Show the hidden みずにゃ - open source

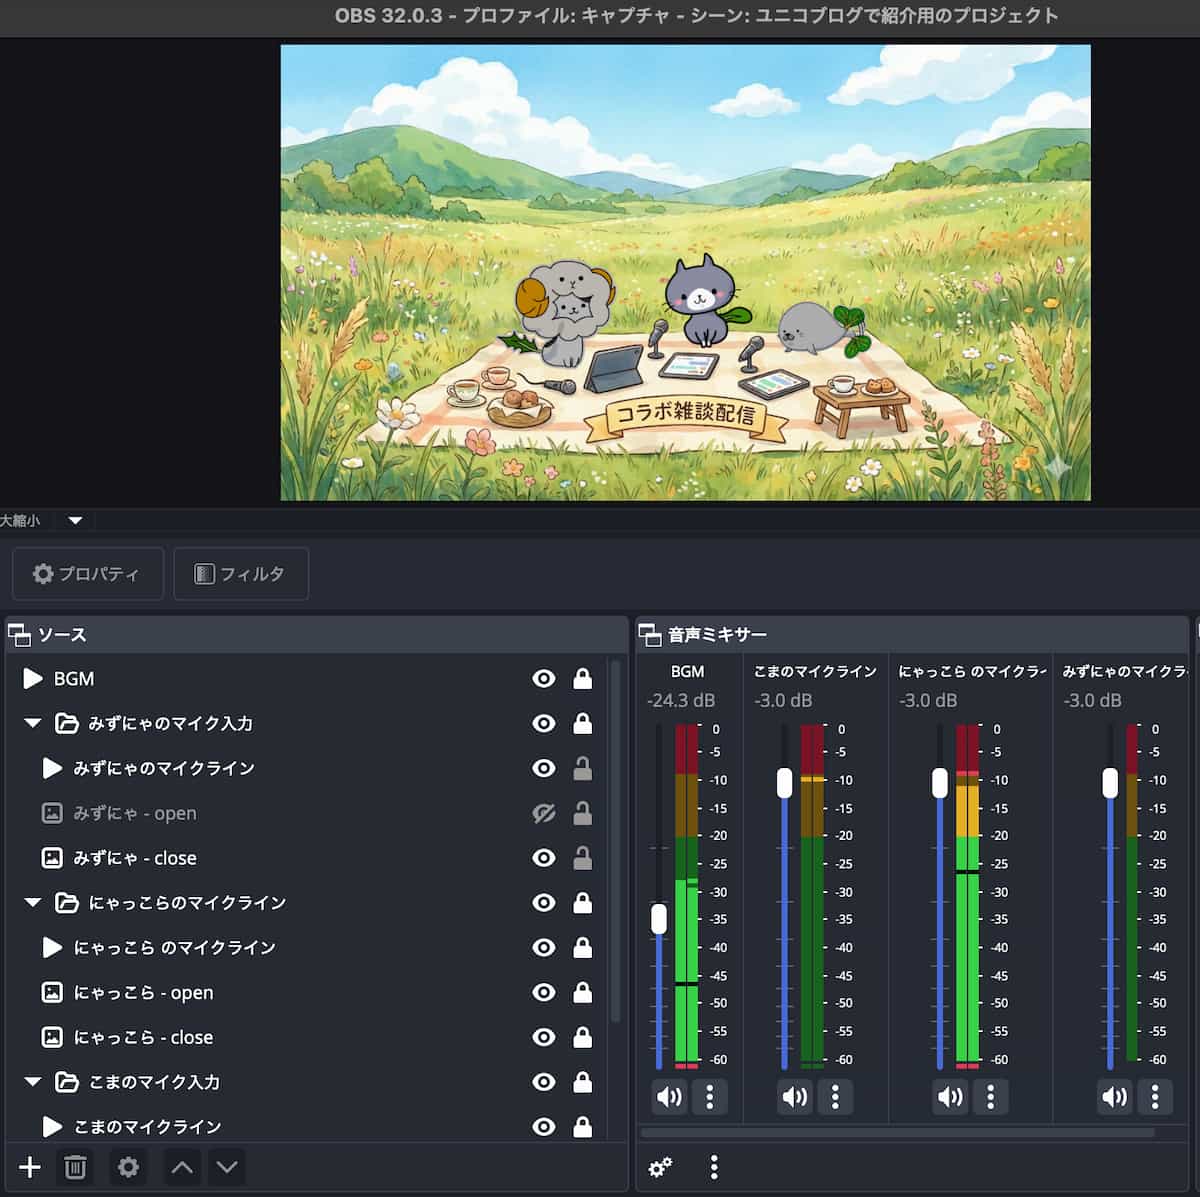[543, 813]
